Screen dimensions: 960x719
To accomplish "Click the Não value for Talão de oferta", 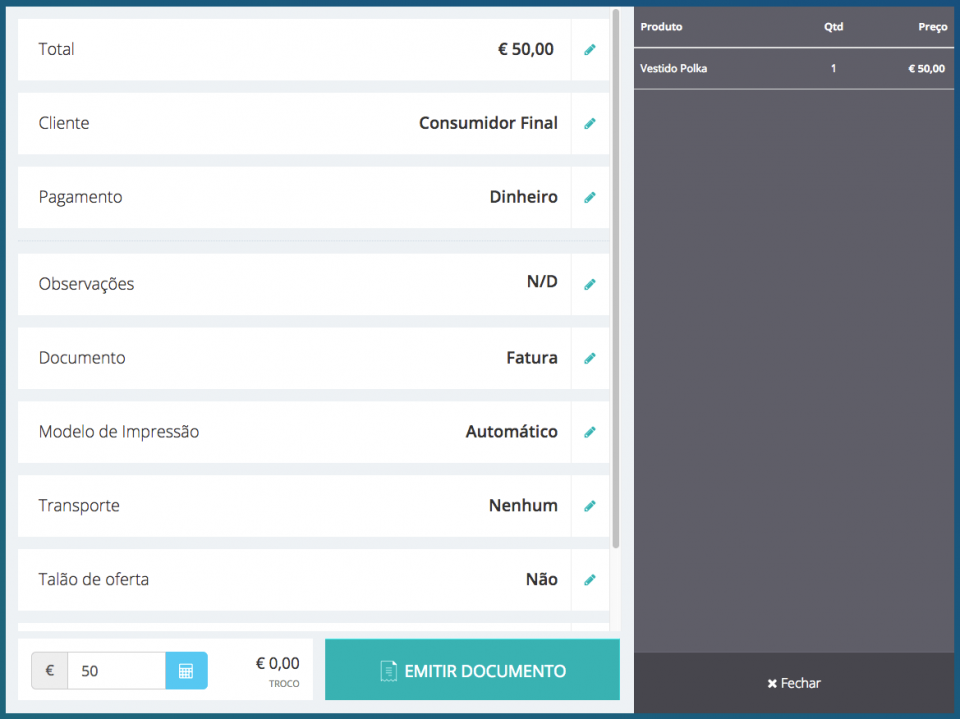I will coord(541,580).
